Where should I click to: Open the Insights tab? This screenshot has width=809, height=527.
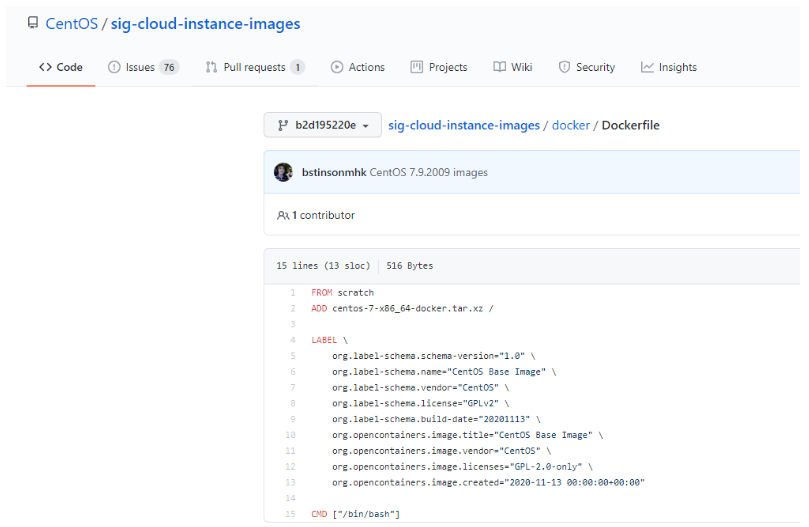click(669, 67)
